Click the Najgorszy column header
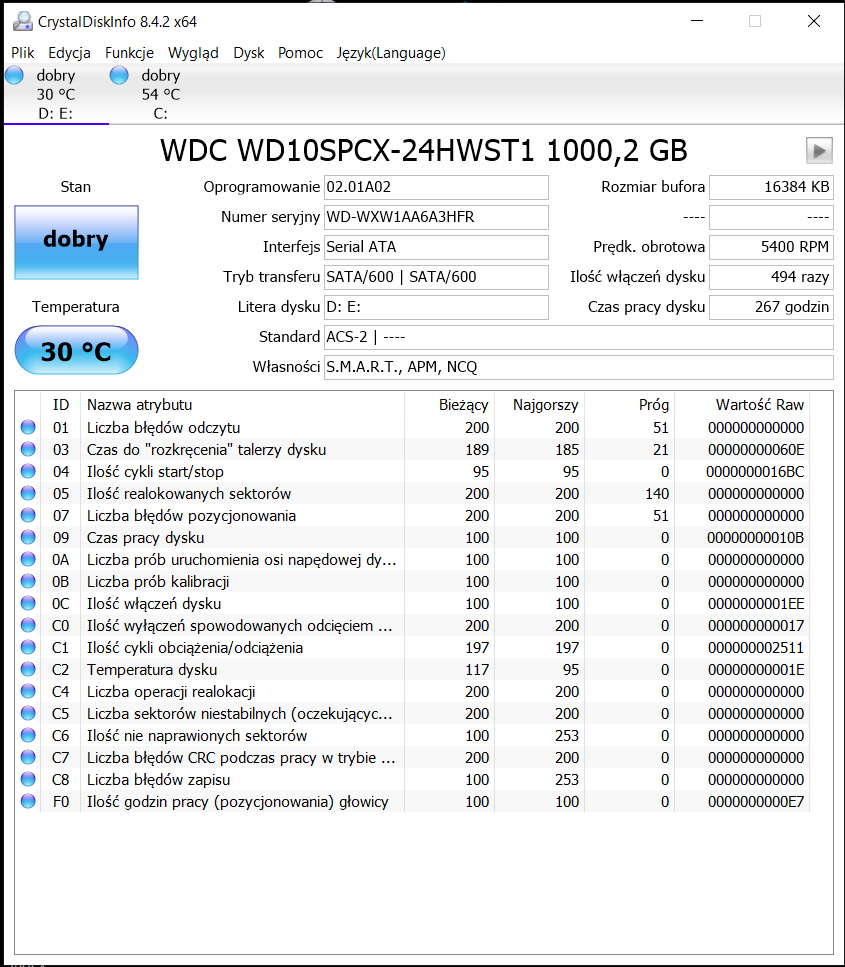Screen dimensions: 845x967 [539, 405]
